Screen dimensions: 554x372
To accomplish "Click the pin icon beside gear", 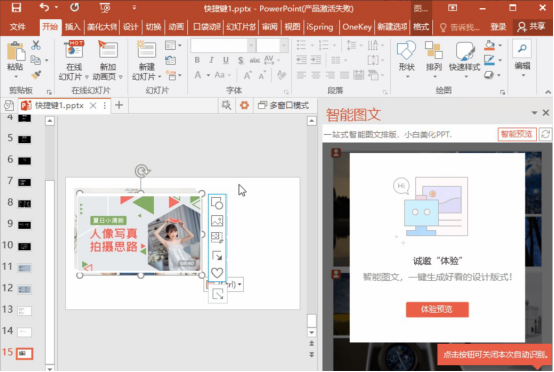I will (226, 105).
